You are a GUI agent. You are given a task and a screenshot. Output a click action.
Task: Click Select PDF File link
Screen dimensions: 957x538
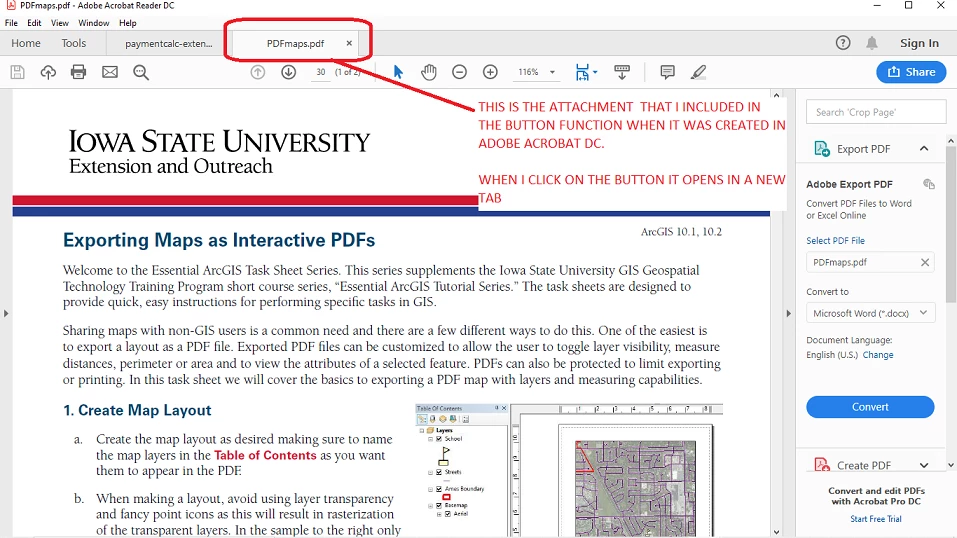click(836, 241)
